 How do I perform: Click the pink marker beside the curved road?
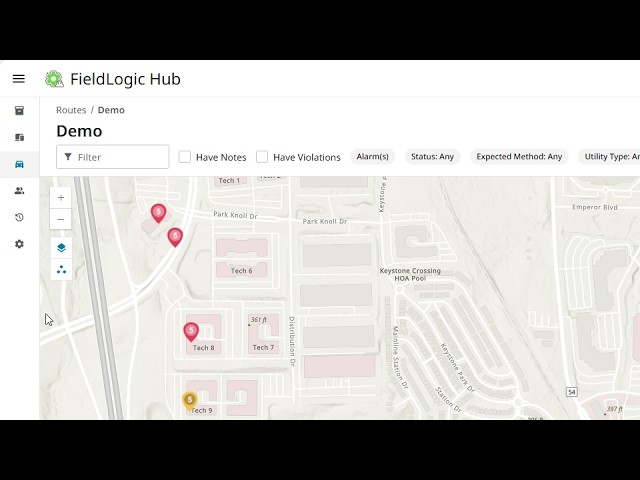(x=175, y=237)
